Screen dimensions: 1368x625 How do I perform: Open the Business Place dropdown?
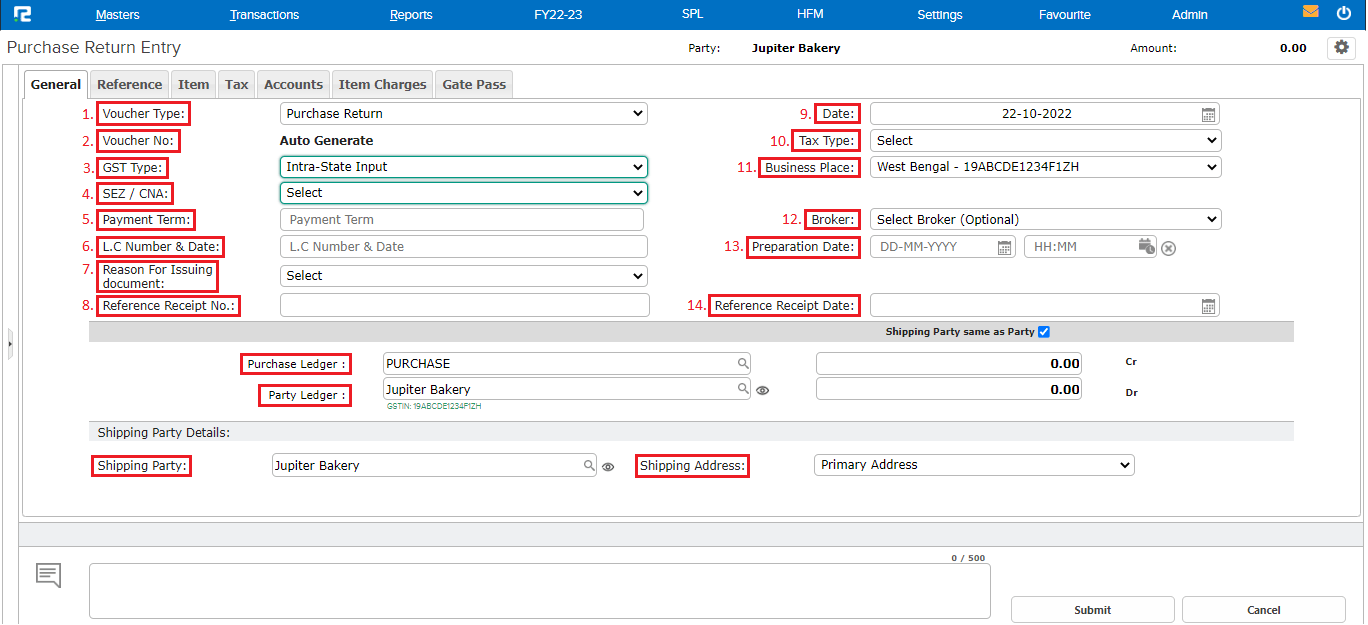(1045, 167)
